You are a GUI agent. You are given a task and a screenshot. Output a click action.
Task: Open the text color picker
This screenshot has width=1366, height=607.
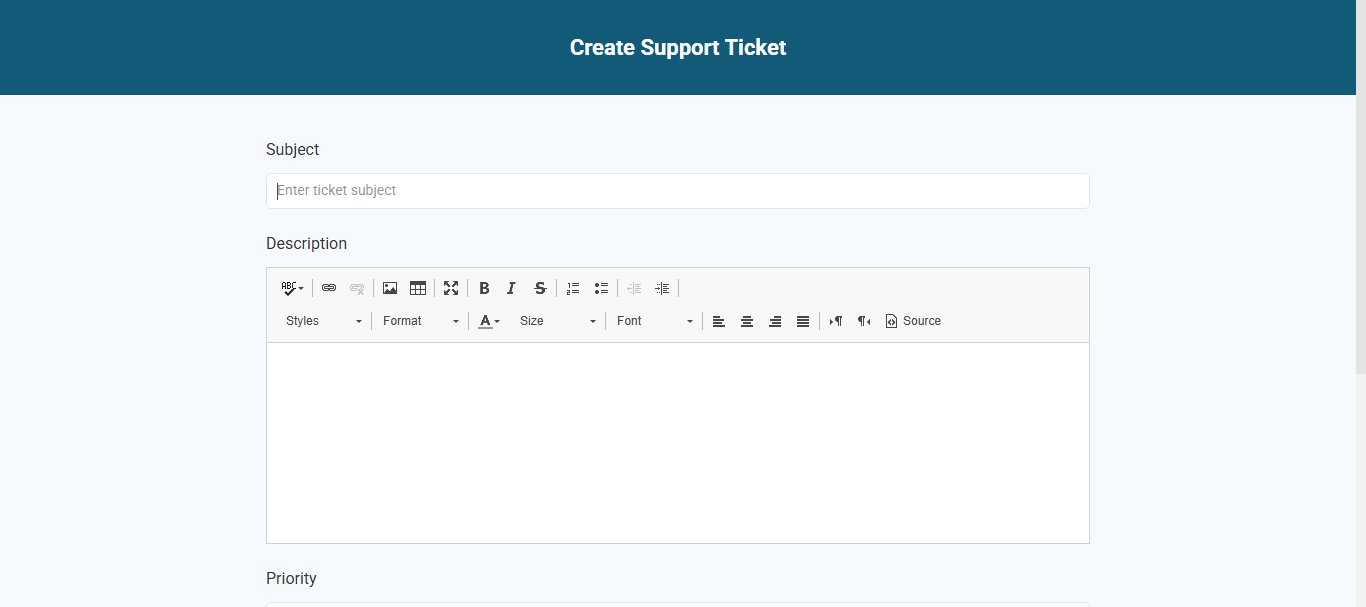(x=488, y=321)
